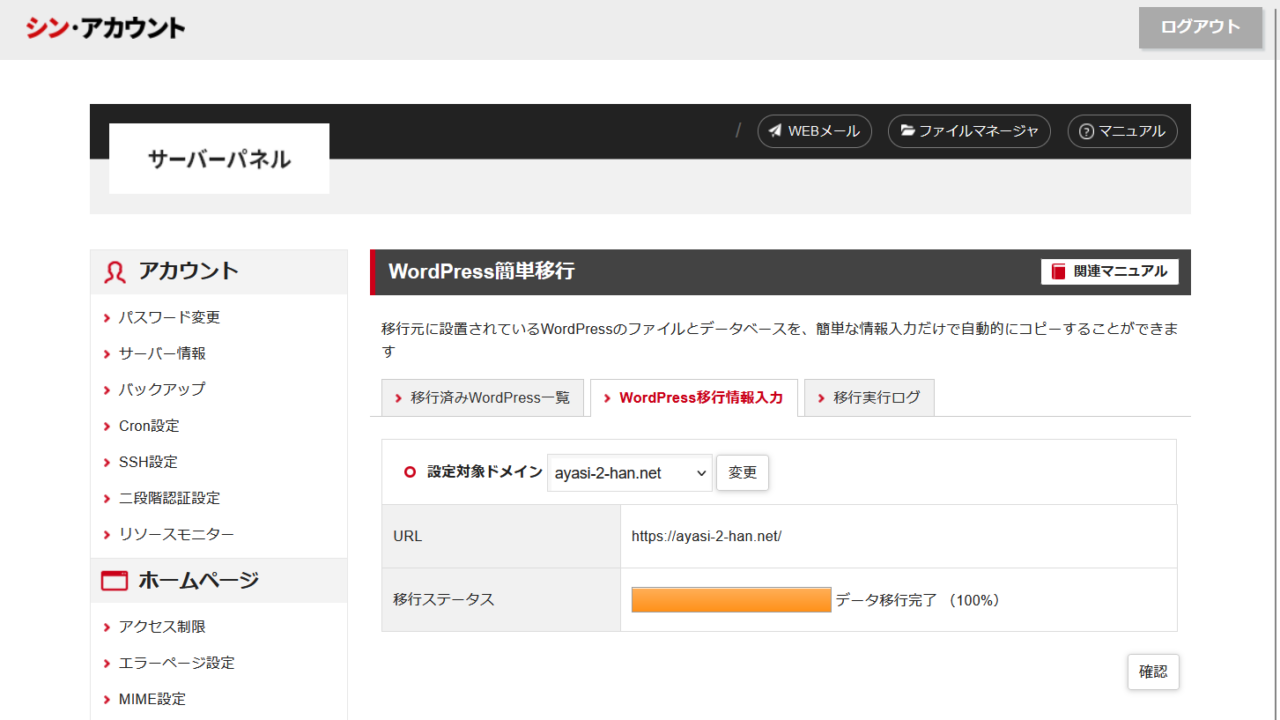Click the ログアウト button
The image size is (1280, 720).
pyautogui.click(x=1200, y=27)
